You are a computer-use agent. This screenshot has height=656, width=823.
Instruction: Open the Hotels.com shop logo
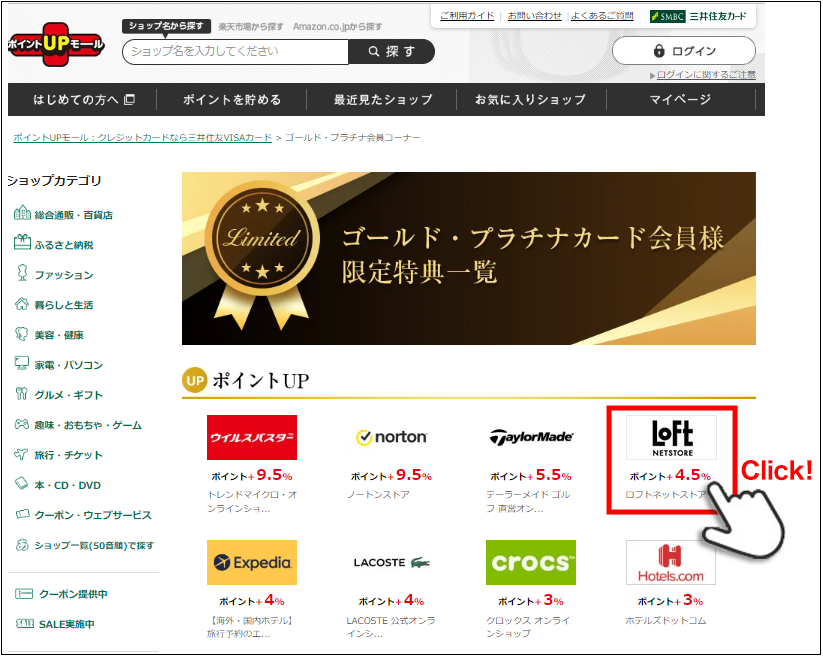671,563
